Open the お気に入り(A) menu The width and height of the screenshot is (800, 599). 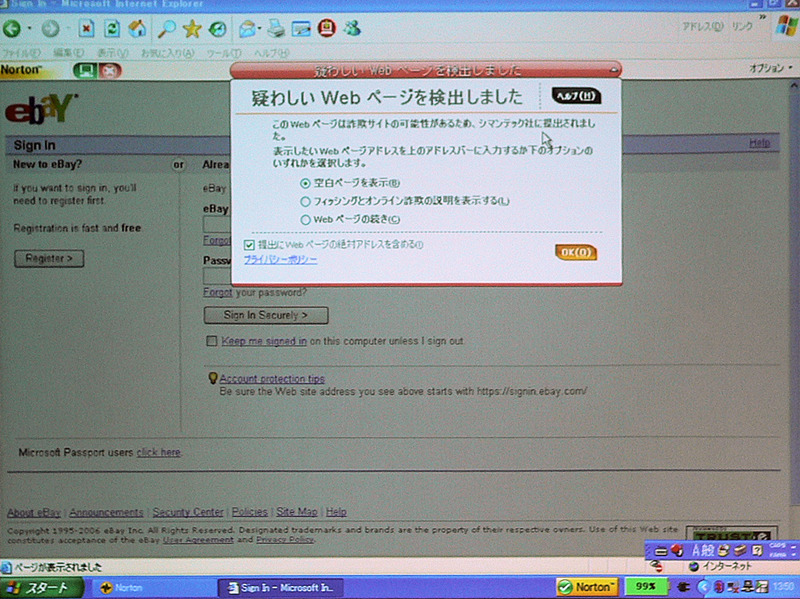point(167,53)
